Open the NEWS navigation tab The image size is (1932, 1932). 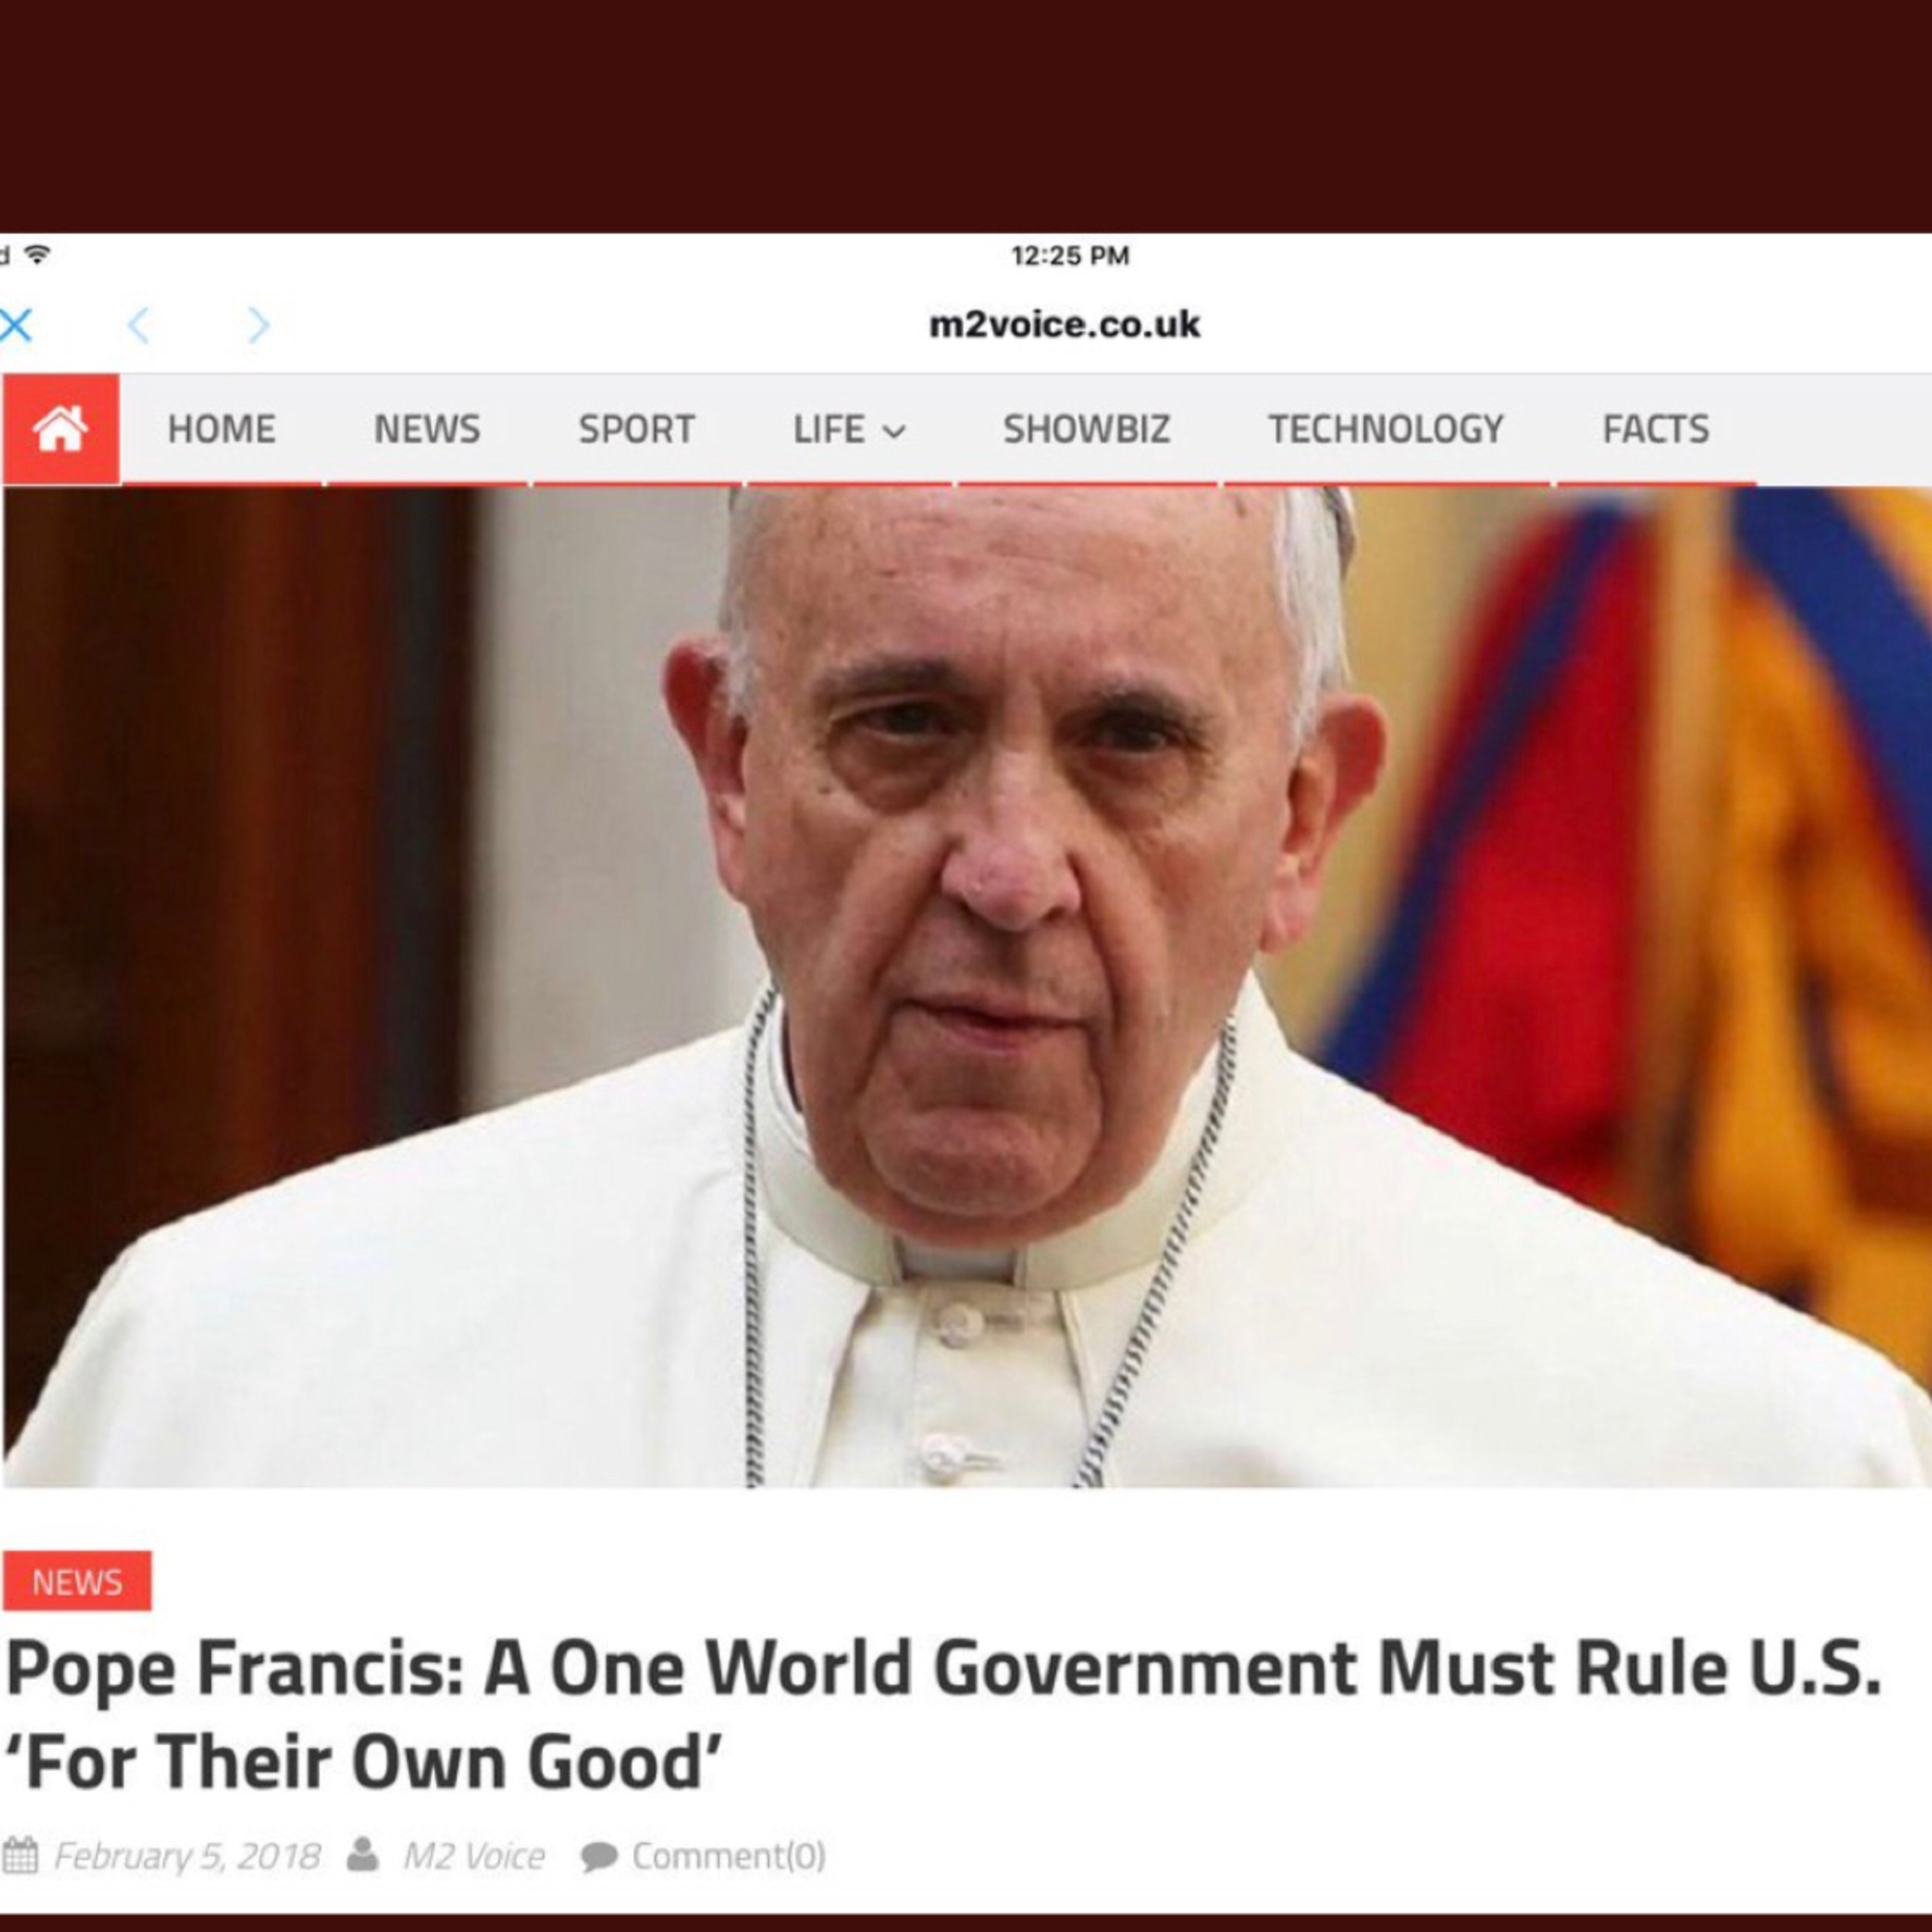click(x=427, y=429)
